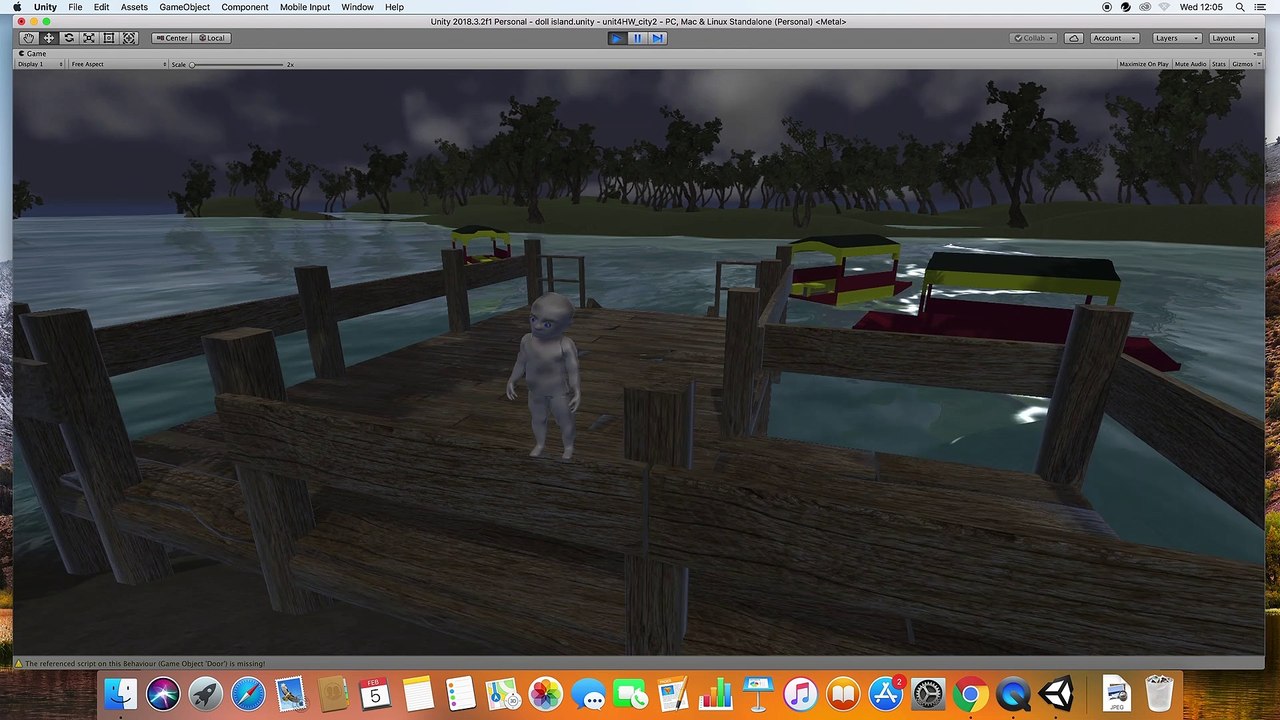Open the Free Aspect dropdown
The height and width of the screenshot is (720, 1280).
coord(118,64)
